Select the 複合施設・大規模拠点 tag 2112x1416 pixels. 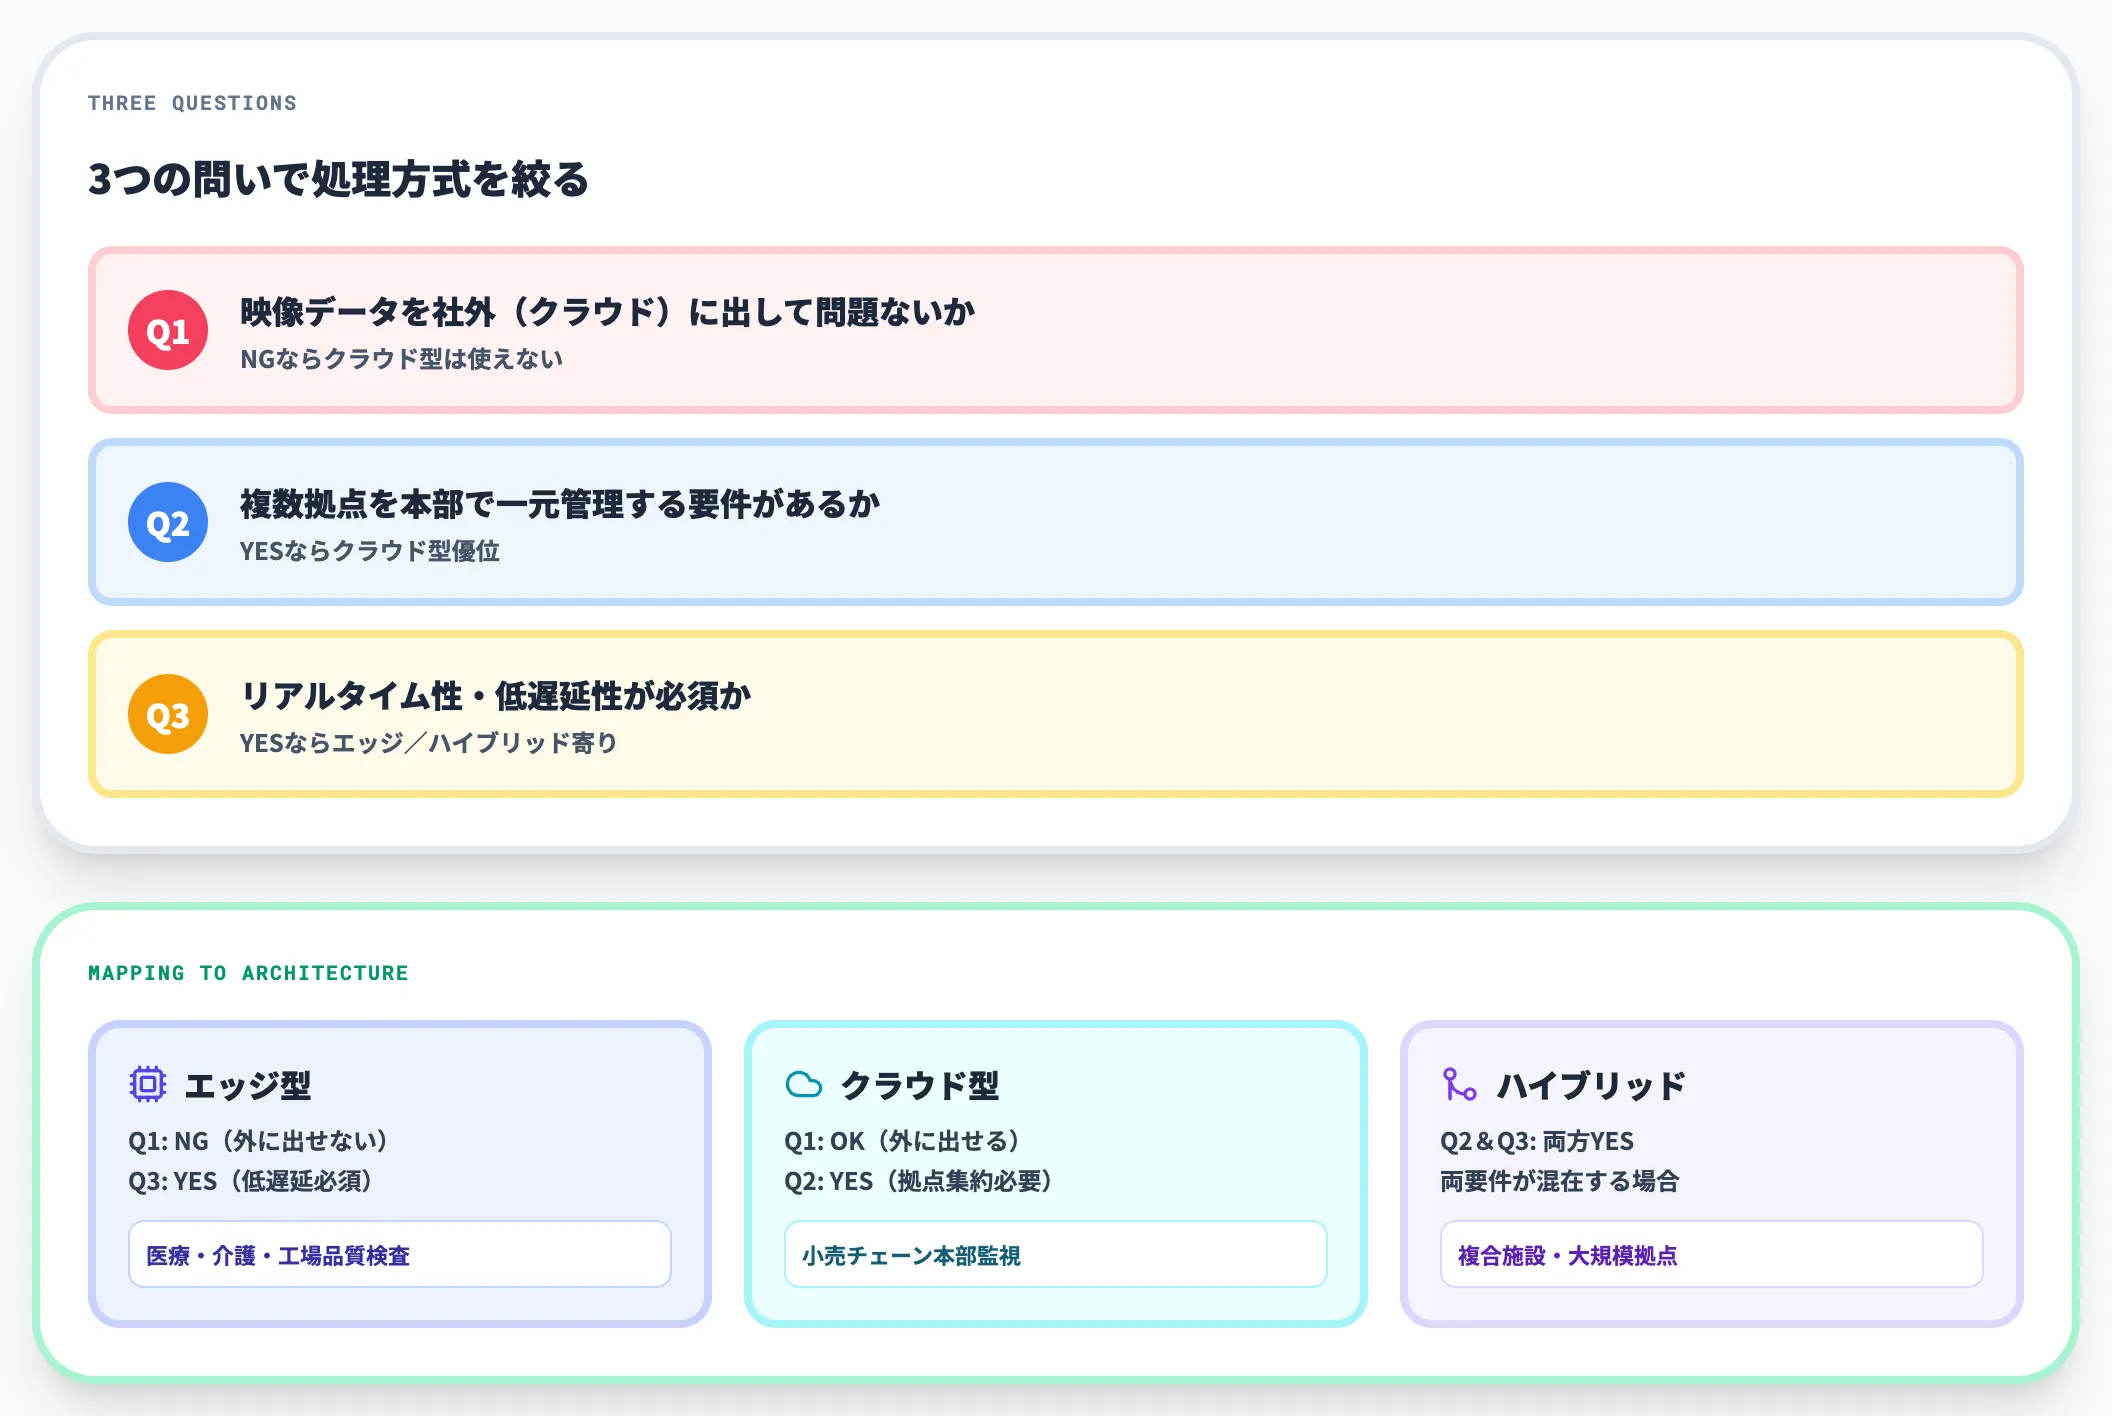pyautogui.click(x=1712, y=1254)
